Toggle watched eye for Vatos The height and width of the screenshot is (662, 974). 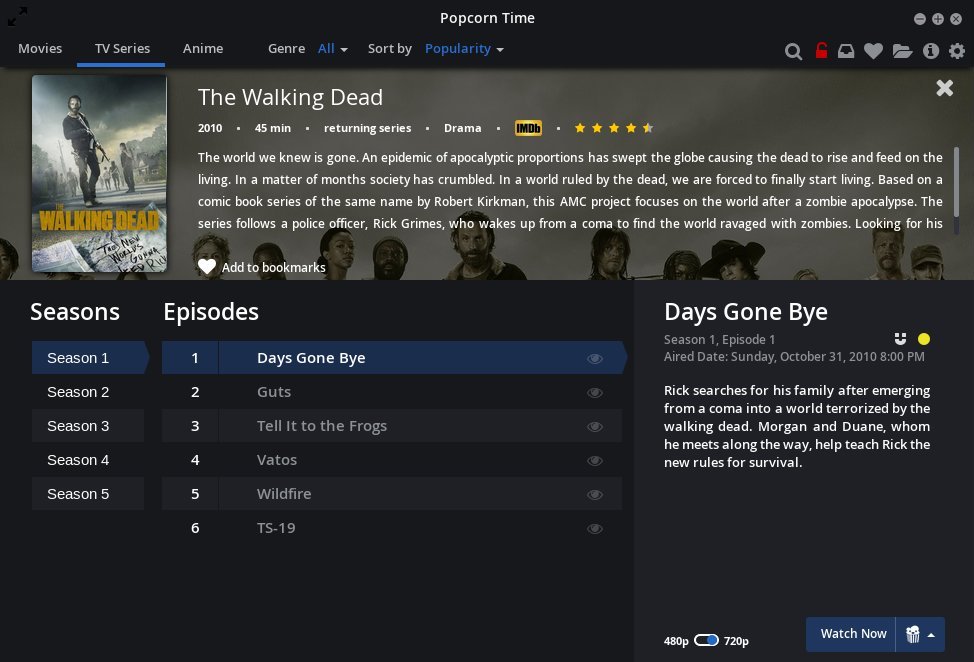click(594, 461)
